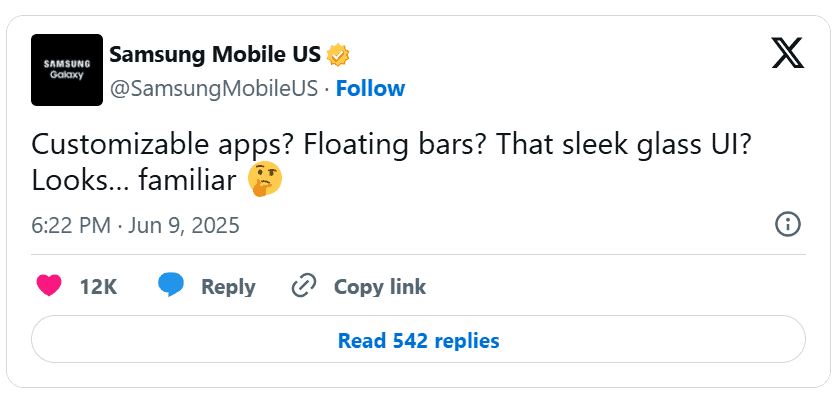
Task: Click the blue reply bubble icon
Action: [x=171, y=285]
